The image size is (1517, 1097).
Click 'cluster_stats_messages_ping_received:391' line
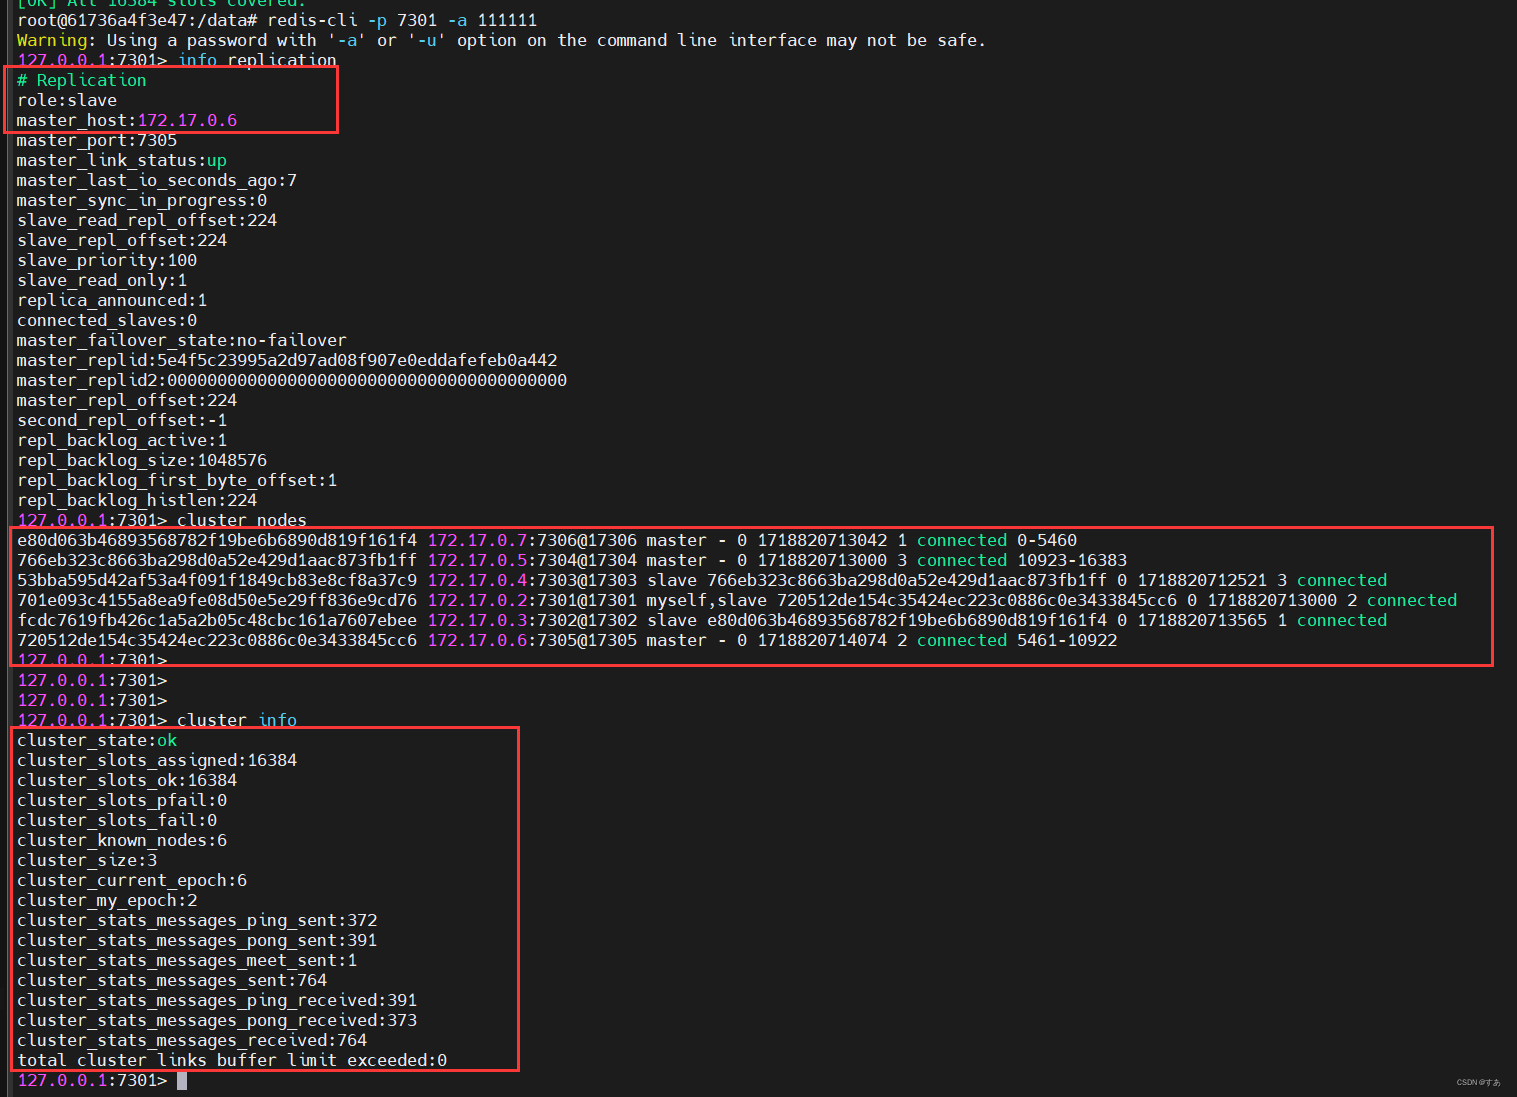pos(217,1000)
